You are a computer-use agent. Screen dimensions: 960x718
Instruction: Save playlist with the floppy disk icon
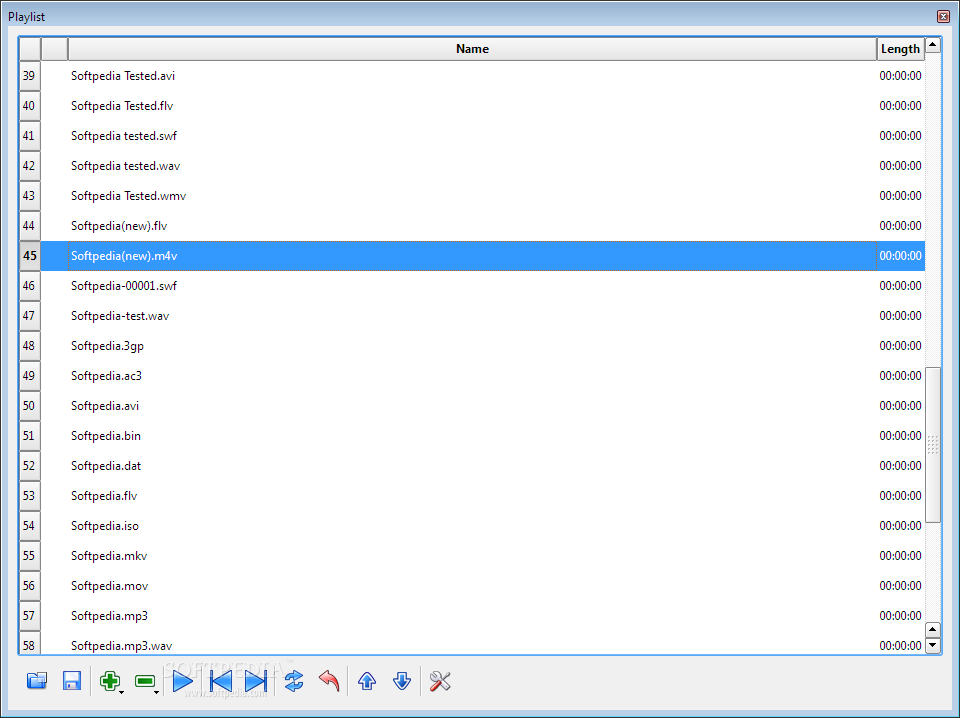[72, 681]
